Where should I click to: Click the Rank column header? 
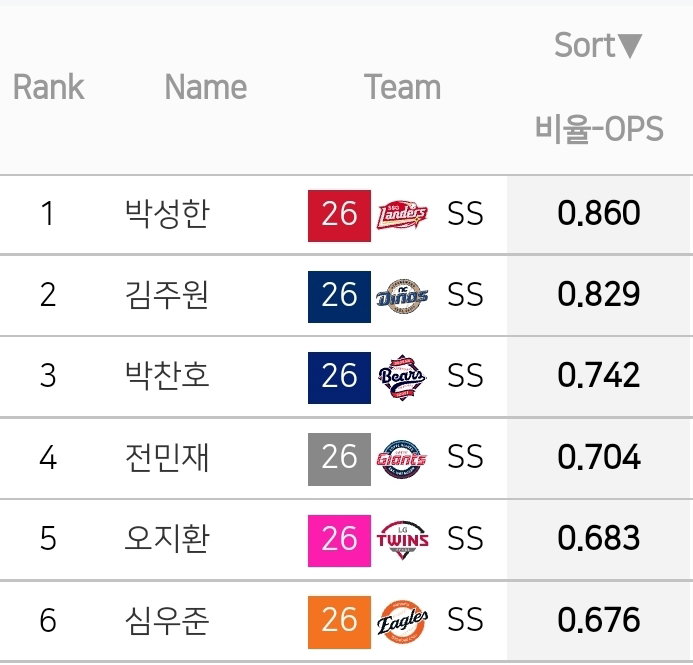tap(49, 87)
